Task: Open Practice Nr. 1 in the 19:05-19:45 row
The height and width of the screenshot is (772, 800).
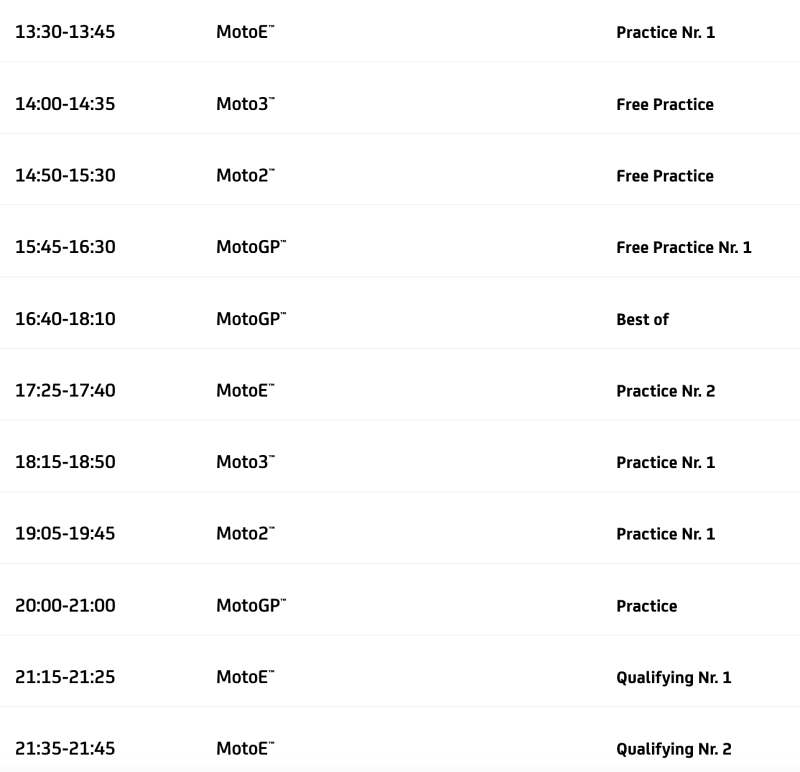Action: pyautogui.click(x=665, y=534)
